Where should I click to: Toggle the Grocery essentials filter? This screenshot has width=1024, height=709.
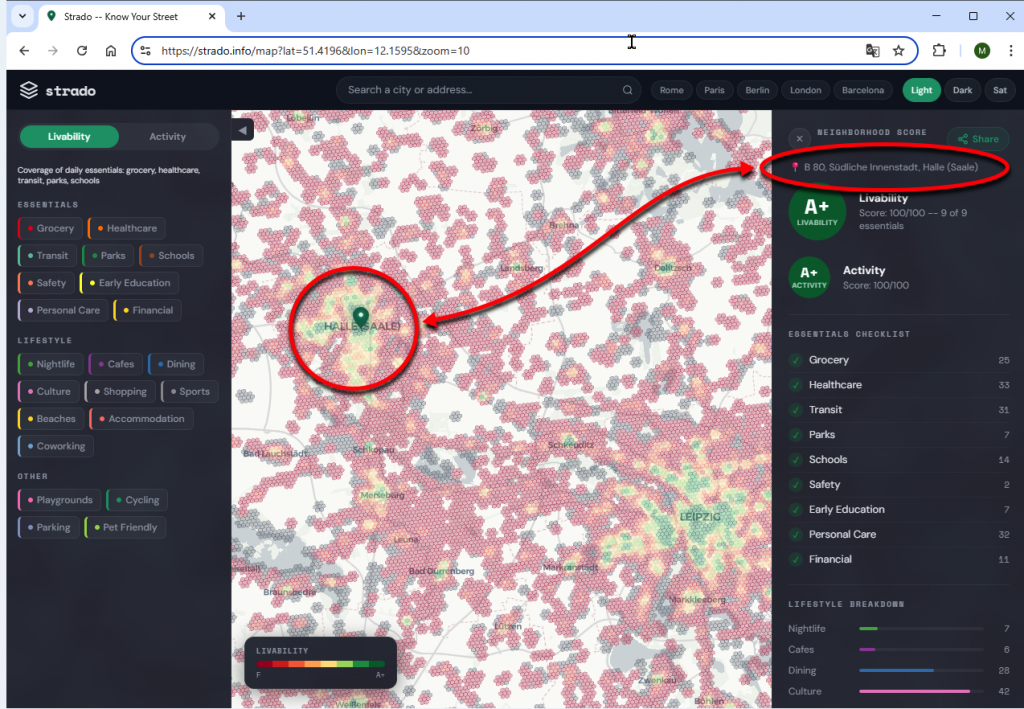click(50, 228)
